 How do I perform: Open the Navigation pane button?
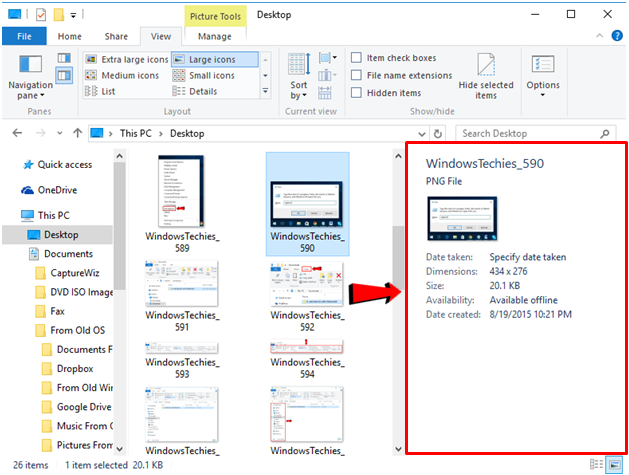tap(30, 77)
